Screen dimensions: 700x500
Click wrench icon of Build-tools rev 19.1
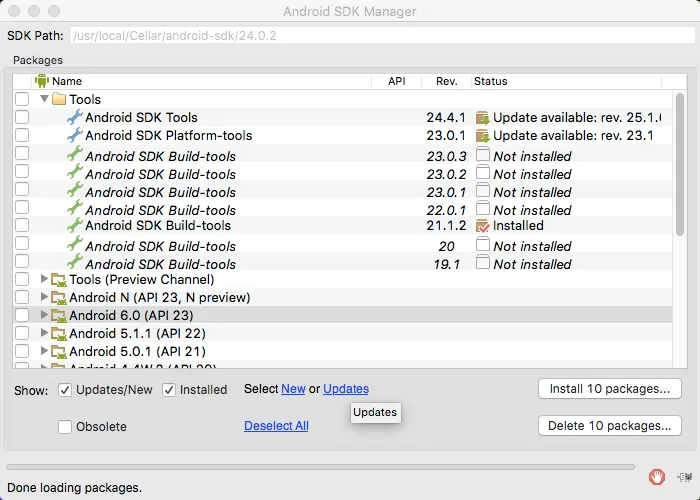75,262
